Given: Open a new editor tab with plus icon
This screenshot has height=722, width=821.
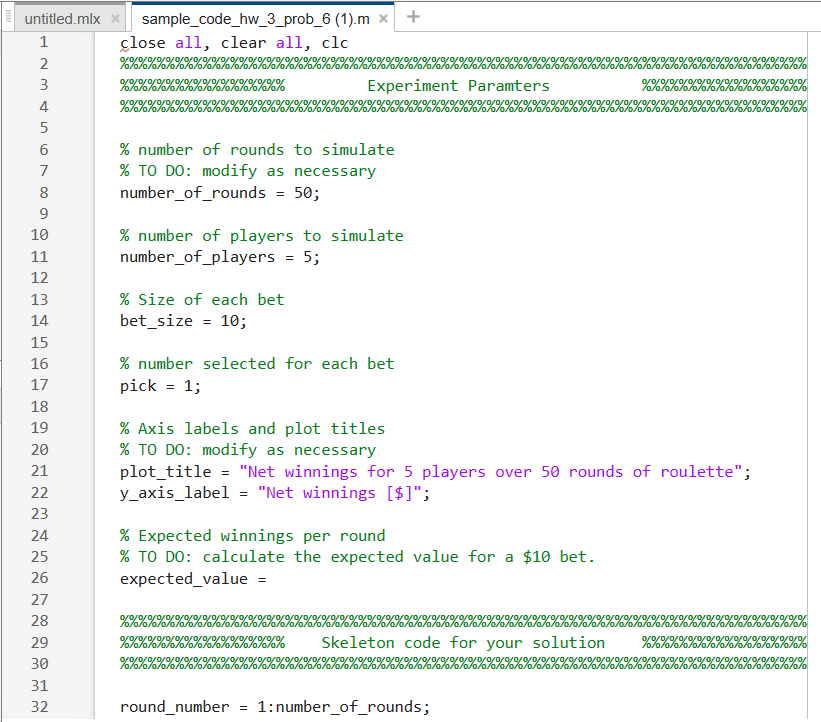Looking at the screenshot, I should (413, 17).
